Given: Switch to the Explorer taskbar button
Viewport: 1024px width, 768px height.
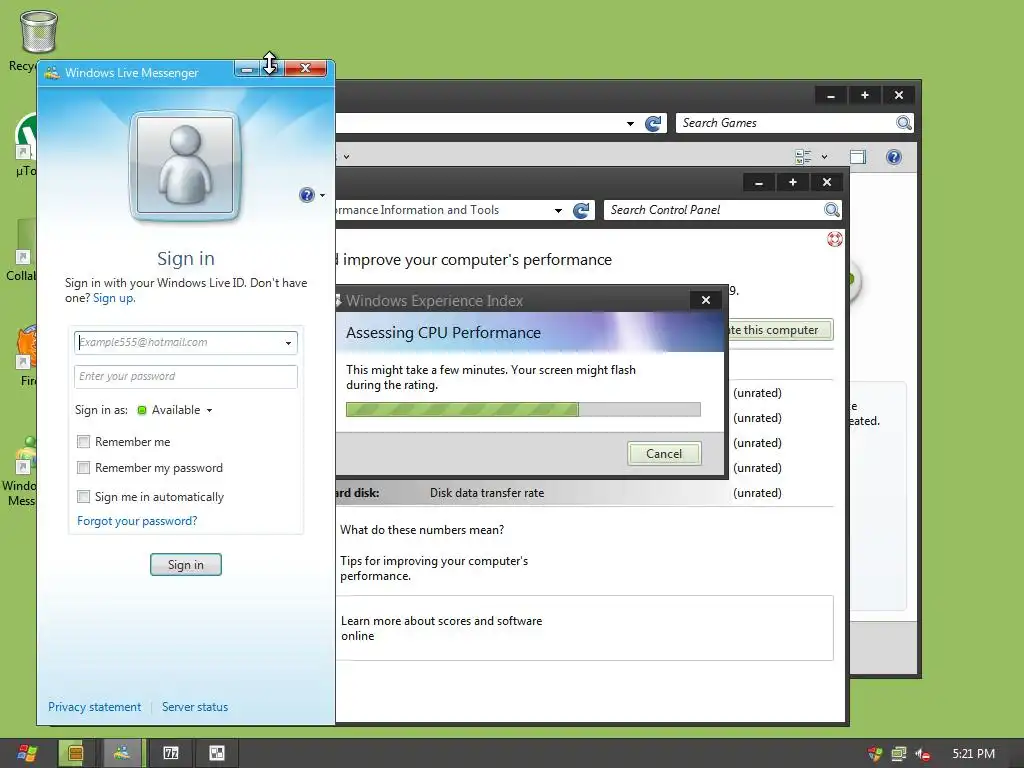Looking at the screenshot, I should 76,753.
